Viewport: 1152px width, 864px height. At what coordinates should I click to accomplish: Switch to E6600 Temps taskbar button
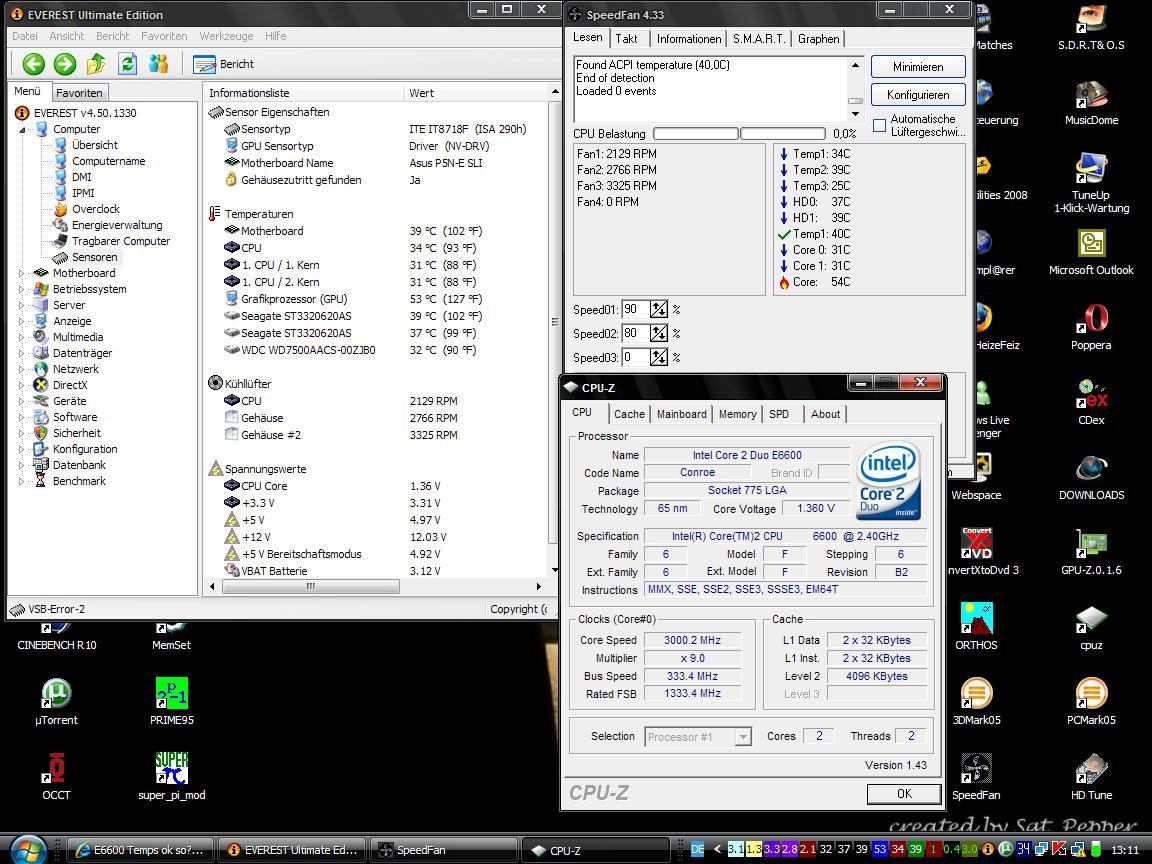pyautogui.click(x=141, y=850)
